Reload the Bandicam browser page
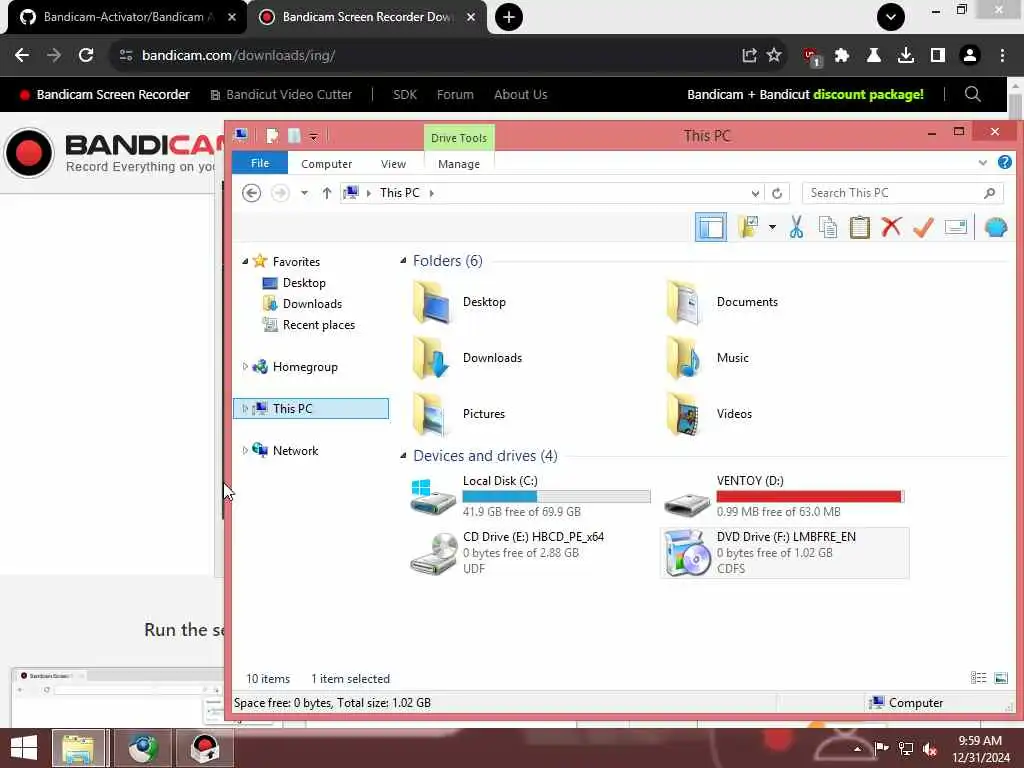This screenshot has width=1024, height=768. point(86,55)
